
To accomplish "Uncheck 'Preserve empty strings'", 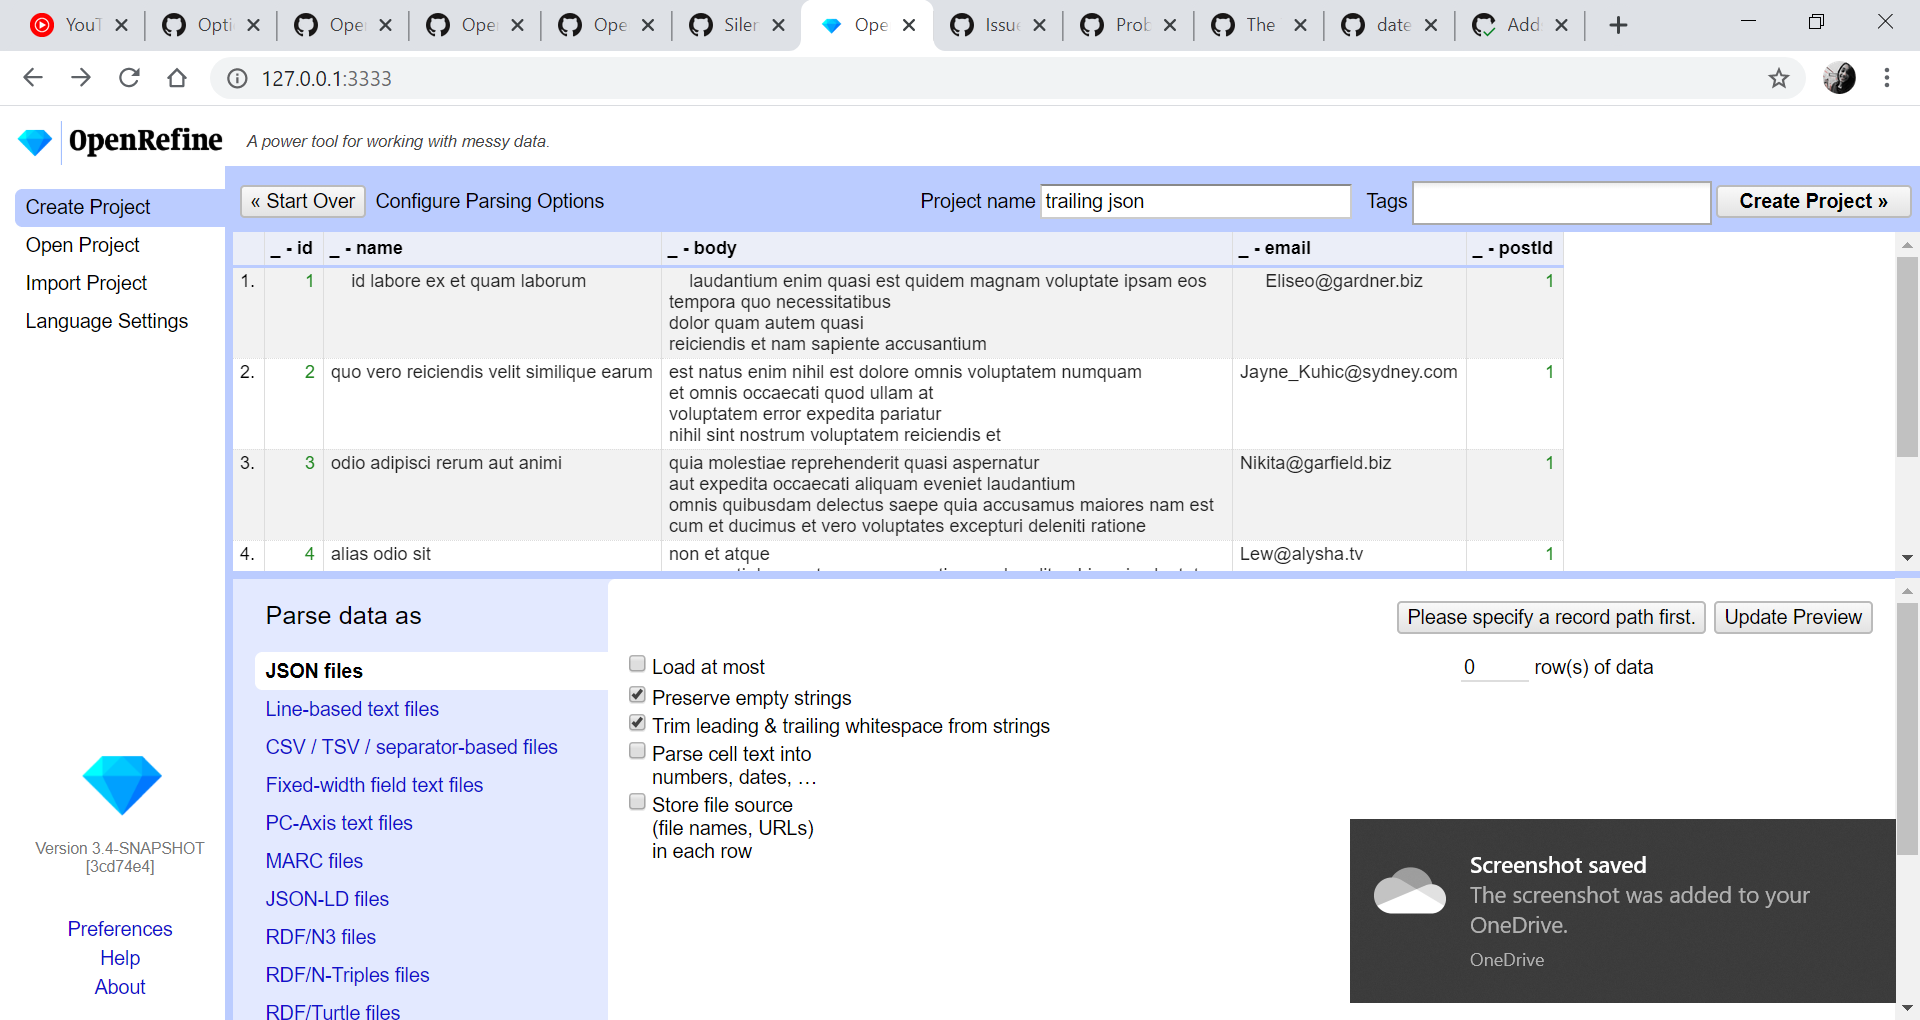I will click(x=637, y=695).
